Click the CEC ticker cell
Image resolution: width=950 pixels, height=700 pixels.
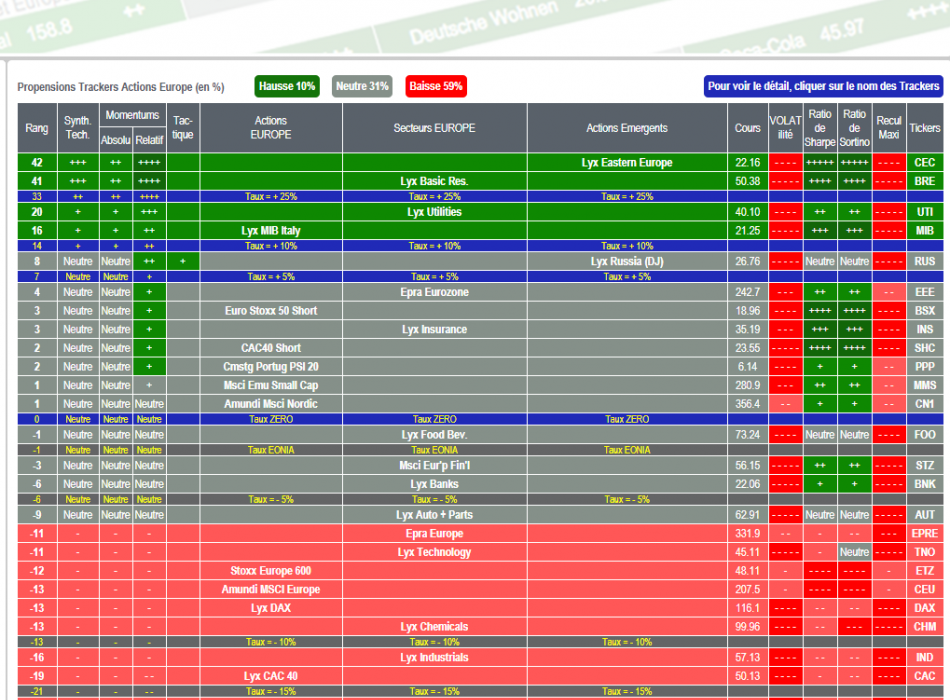925,162
